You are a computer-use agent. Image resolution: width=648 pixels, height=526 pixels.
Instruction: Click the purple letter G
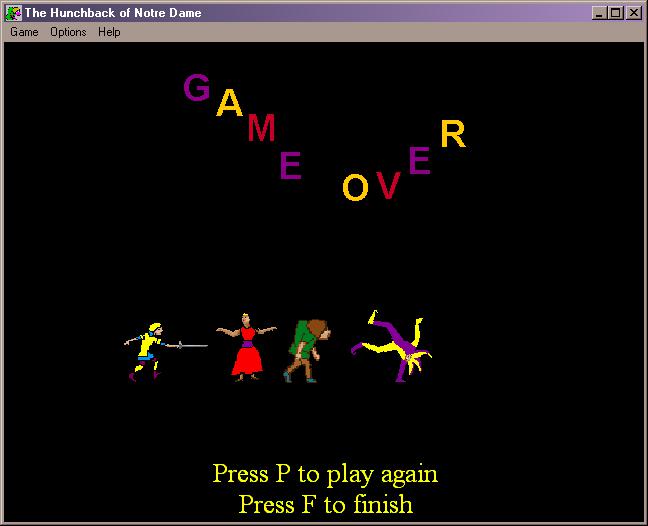197,88
